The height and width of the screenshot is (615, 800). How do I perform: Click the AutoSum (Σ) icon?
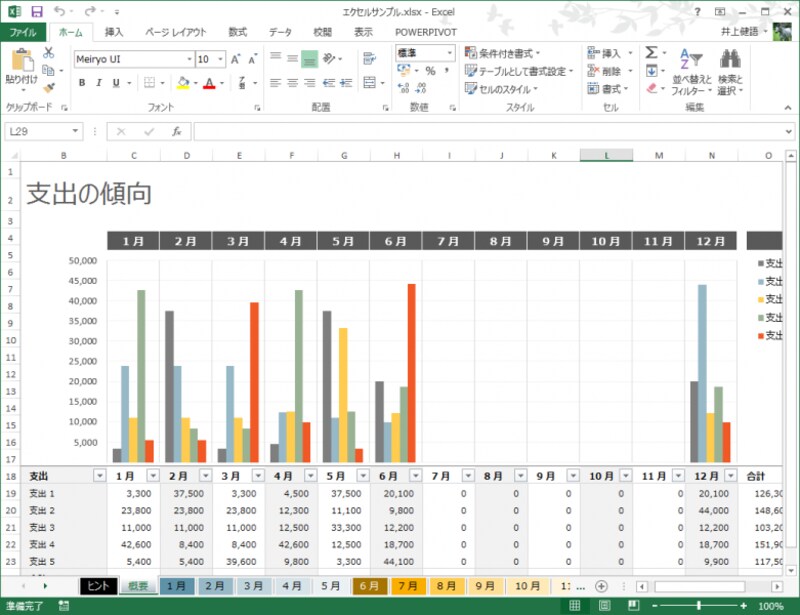coord(651,52)
